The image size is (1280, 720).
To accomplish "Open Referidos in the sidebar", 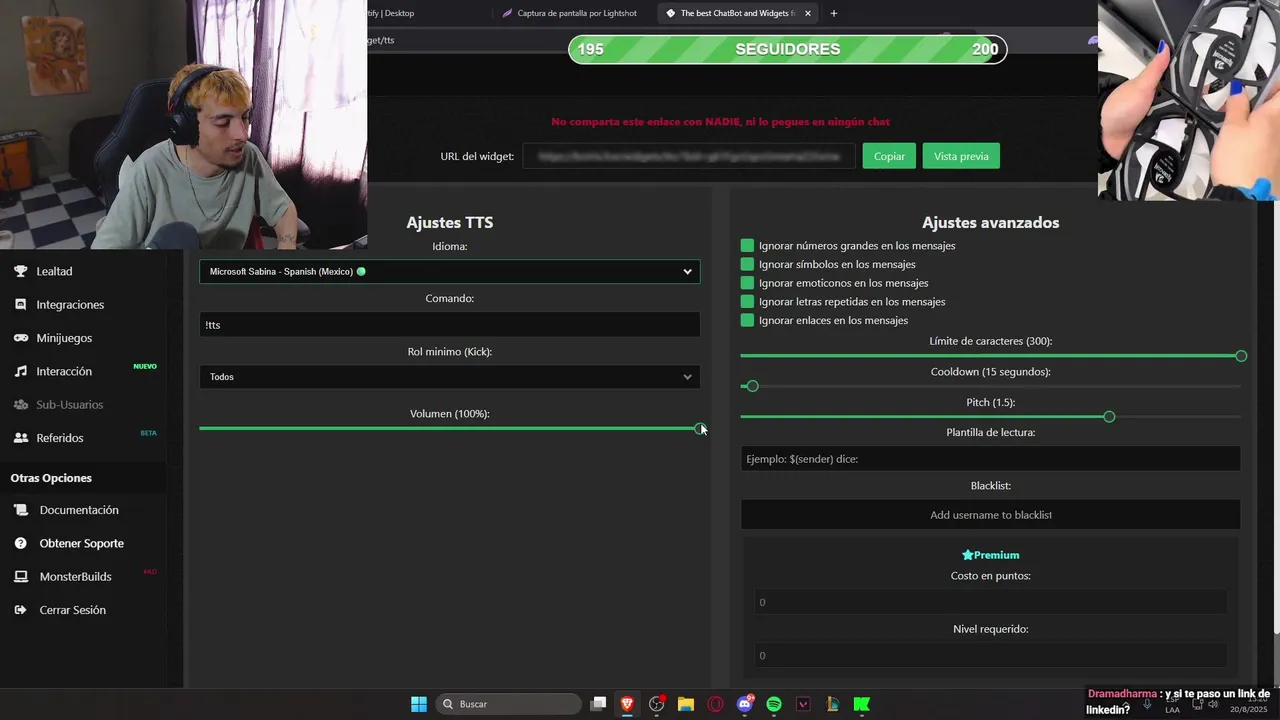I will (60, 438).
